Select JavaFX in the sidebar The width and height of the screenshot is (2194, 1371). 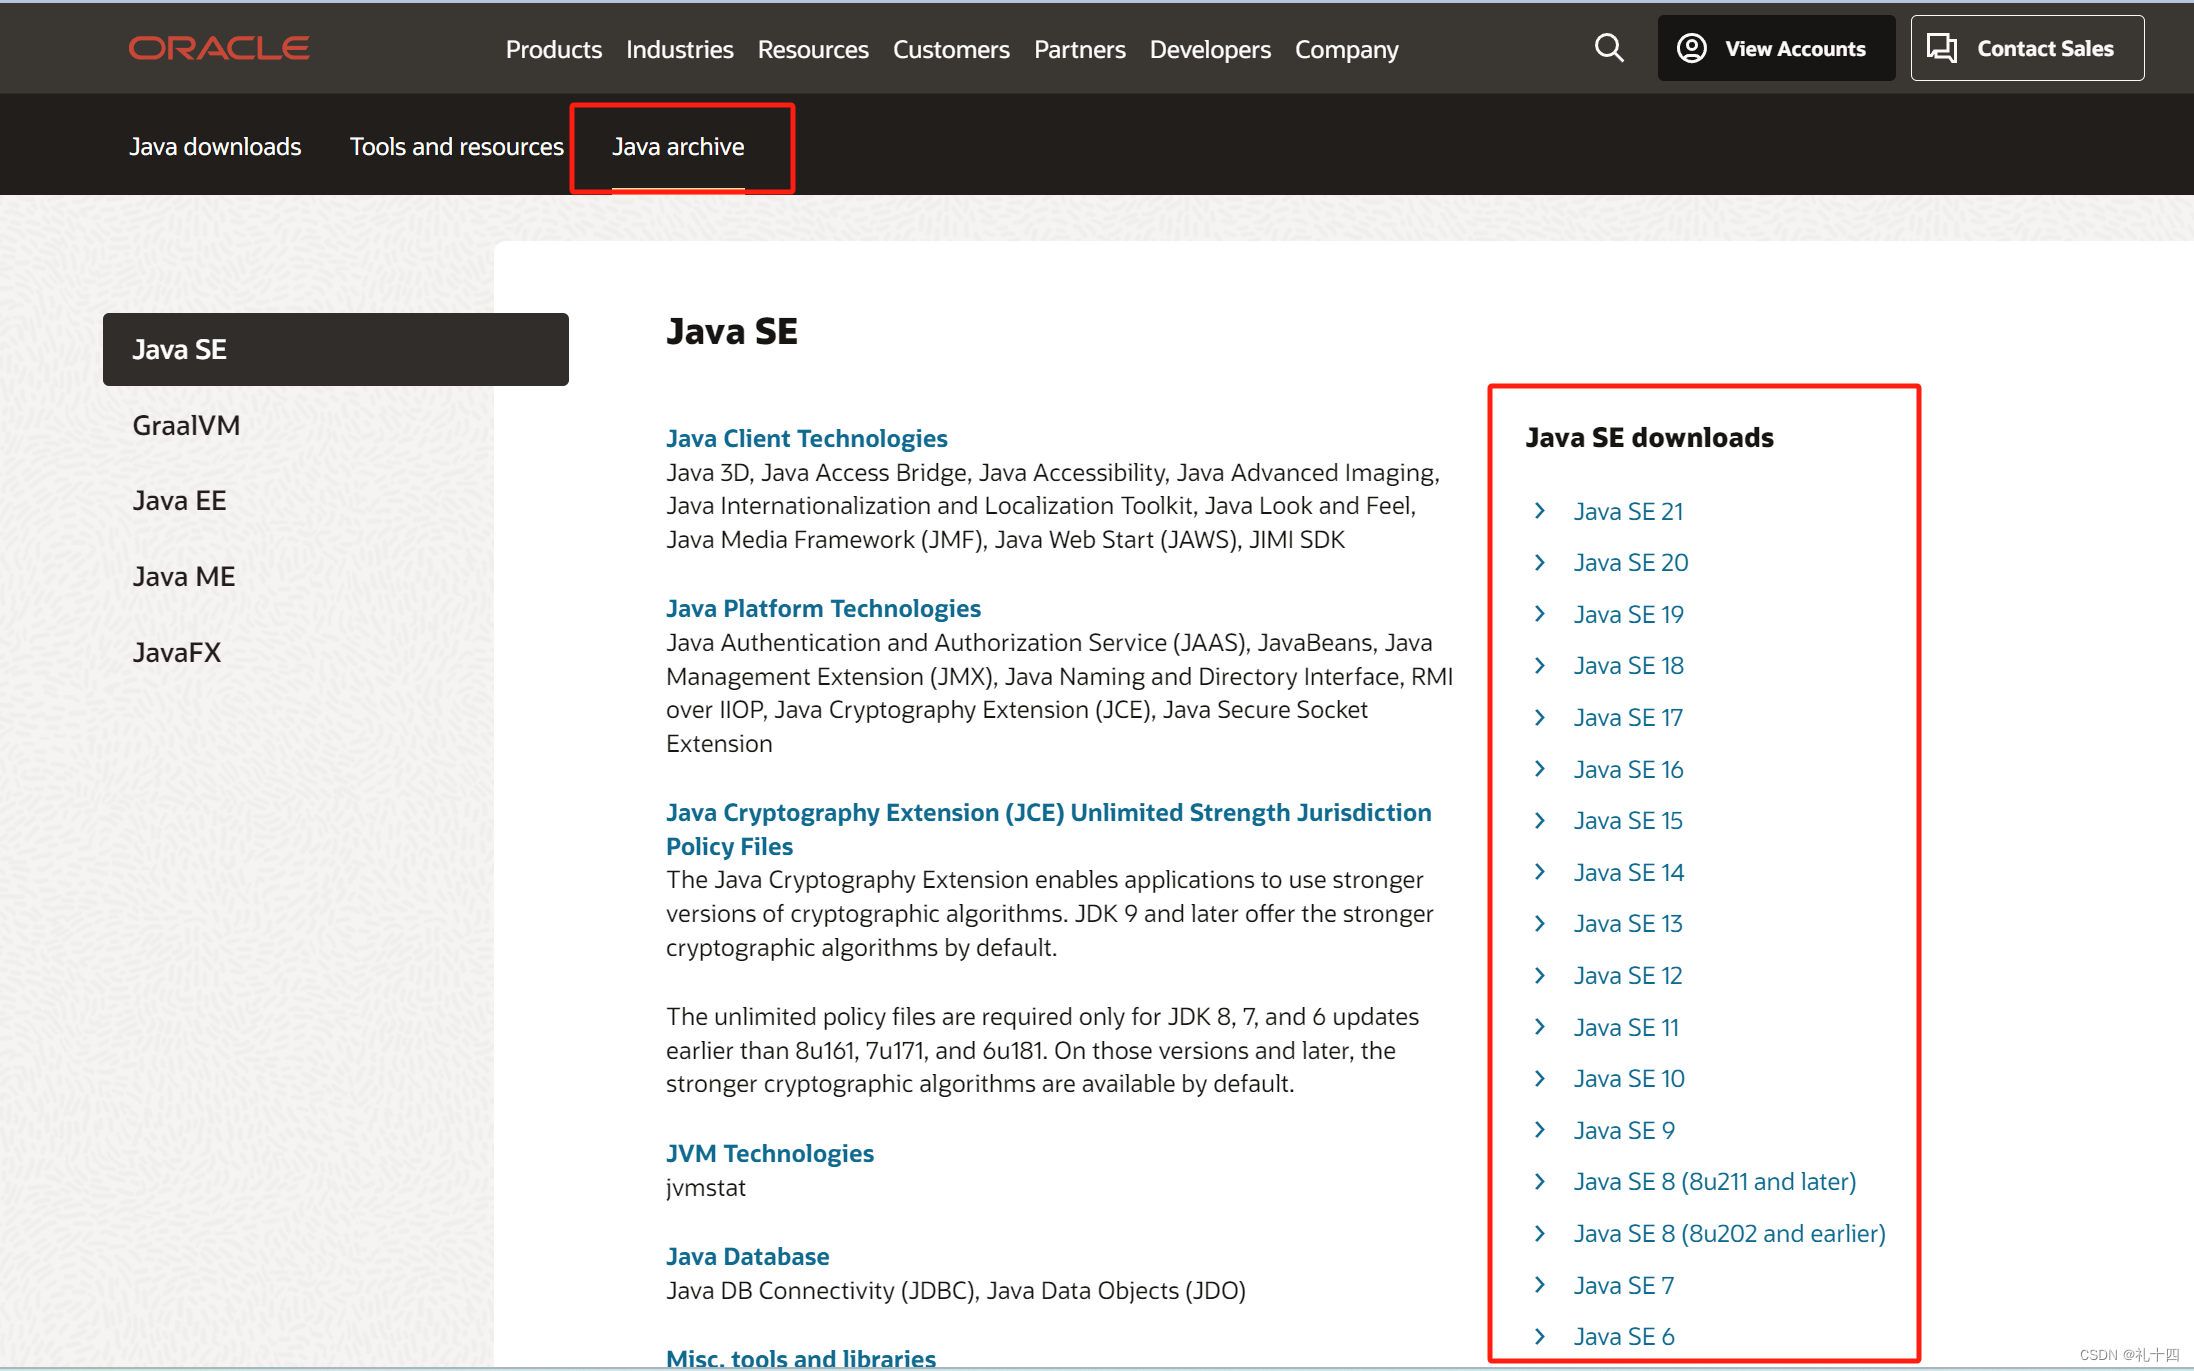(x=177, y=652)
